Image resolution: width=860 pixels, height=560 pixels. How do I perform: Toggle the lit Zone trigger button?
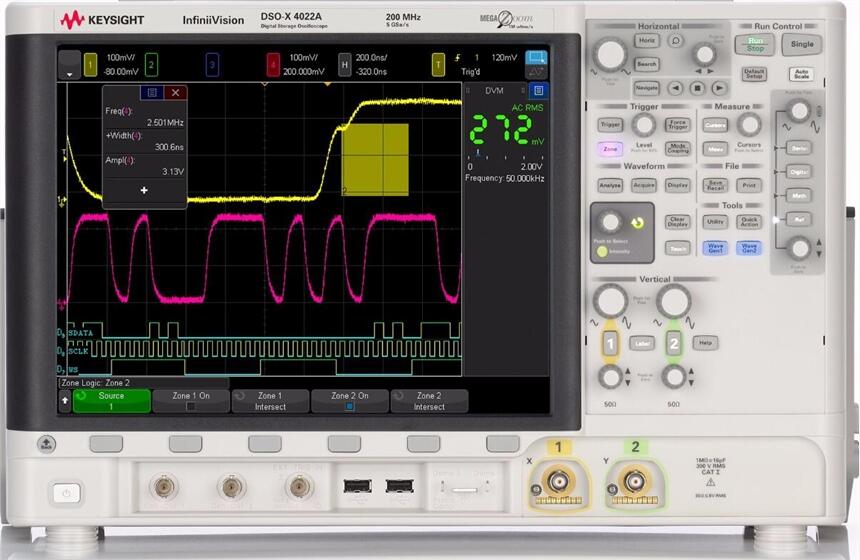point(610,149)
